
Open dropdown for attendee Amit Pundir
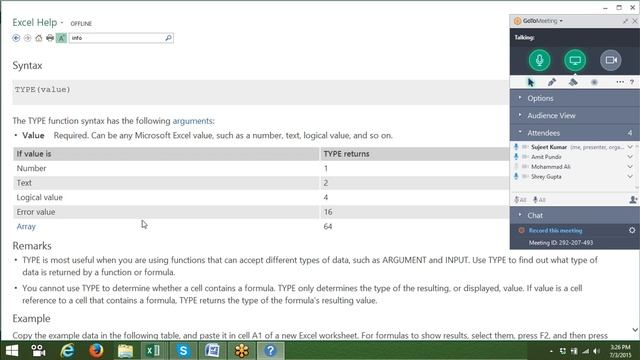[630, 157]
